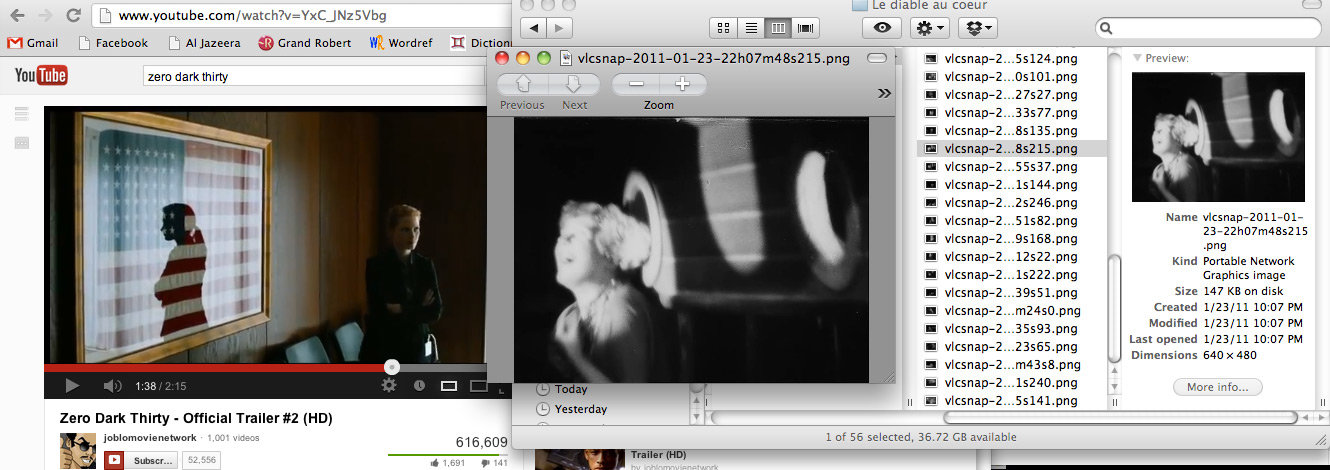
Task: Click the Finder search field
Action: (1208, 28)
